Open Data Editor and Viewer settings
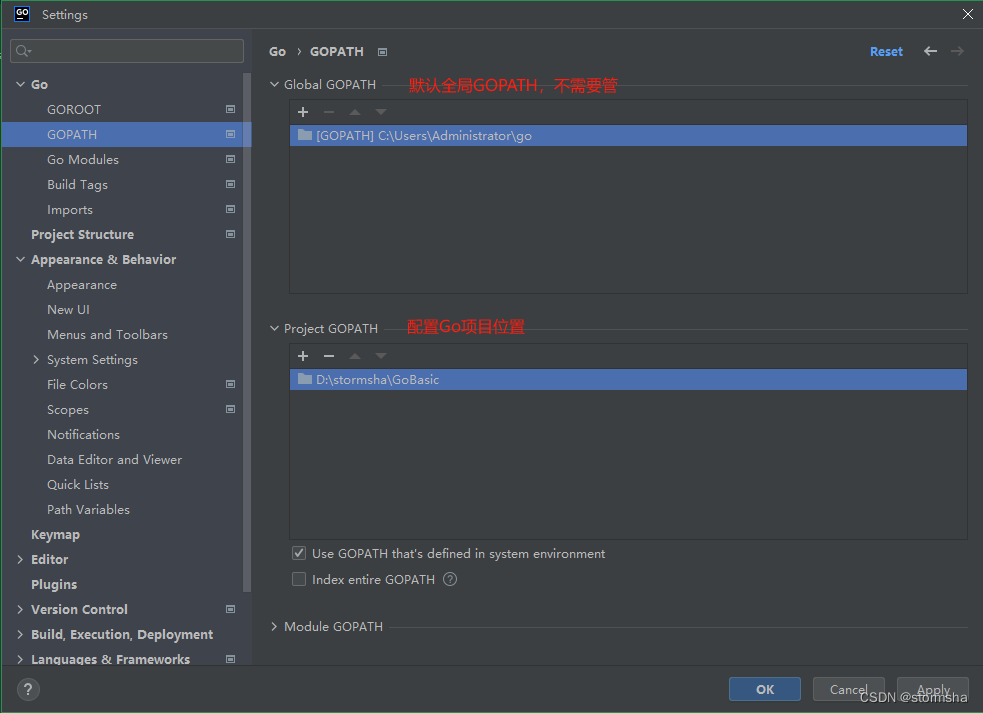The height and width of the screenshot is (713, 983). [x=114, y=460]
